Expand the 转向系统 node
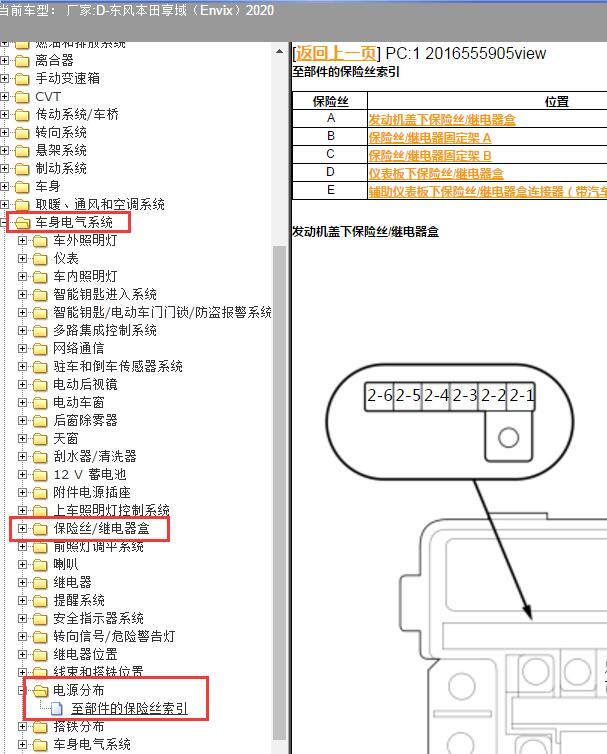The height and width of the screenshot is (754, 607). tap(4, 132)
